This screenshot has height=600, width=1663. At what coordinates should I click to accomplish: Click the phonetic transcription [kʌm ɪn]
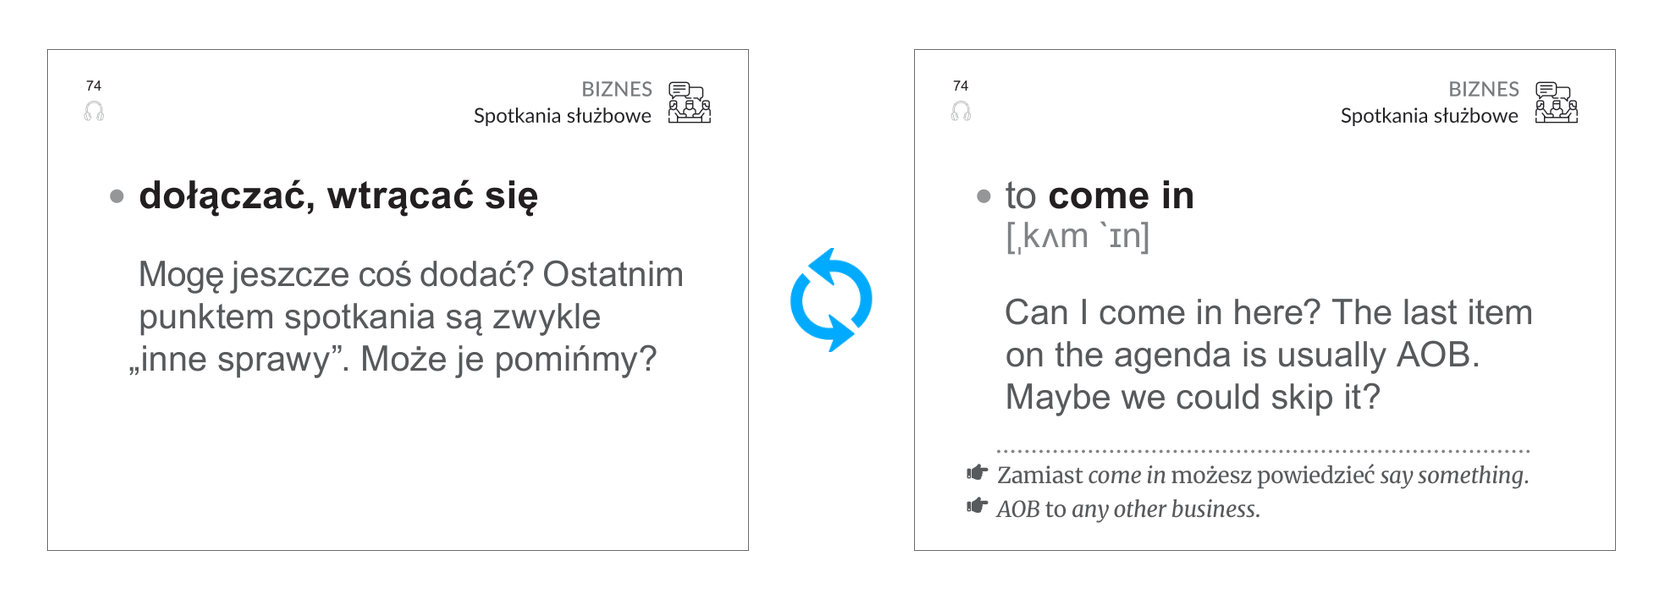point(1077,236)
